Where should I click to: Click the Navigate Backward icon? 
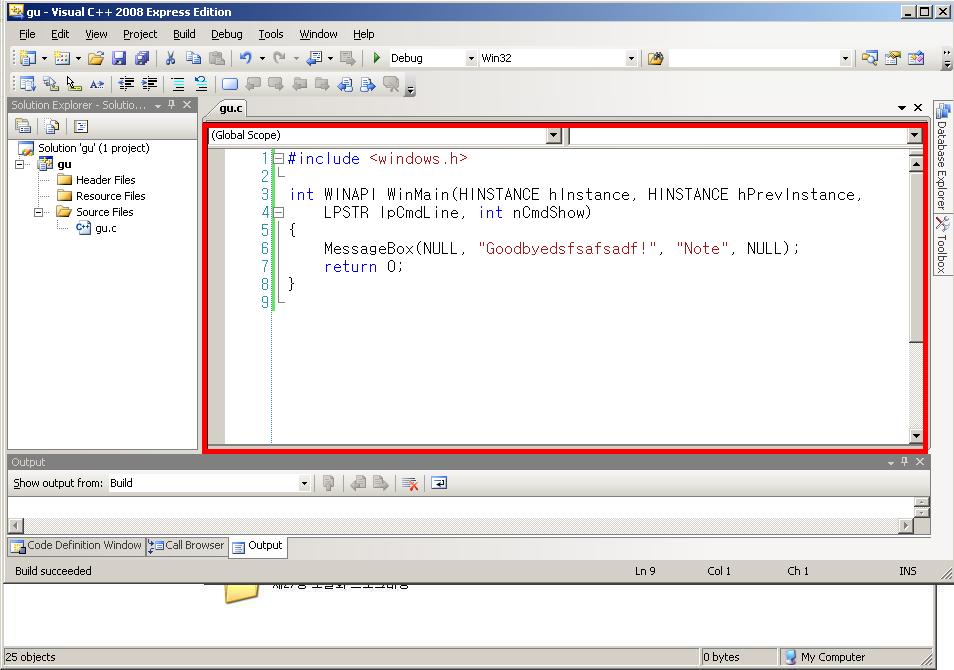pyautogui.click(x=314, y=58)
